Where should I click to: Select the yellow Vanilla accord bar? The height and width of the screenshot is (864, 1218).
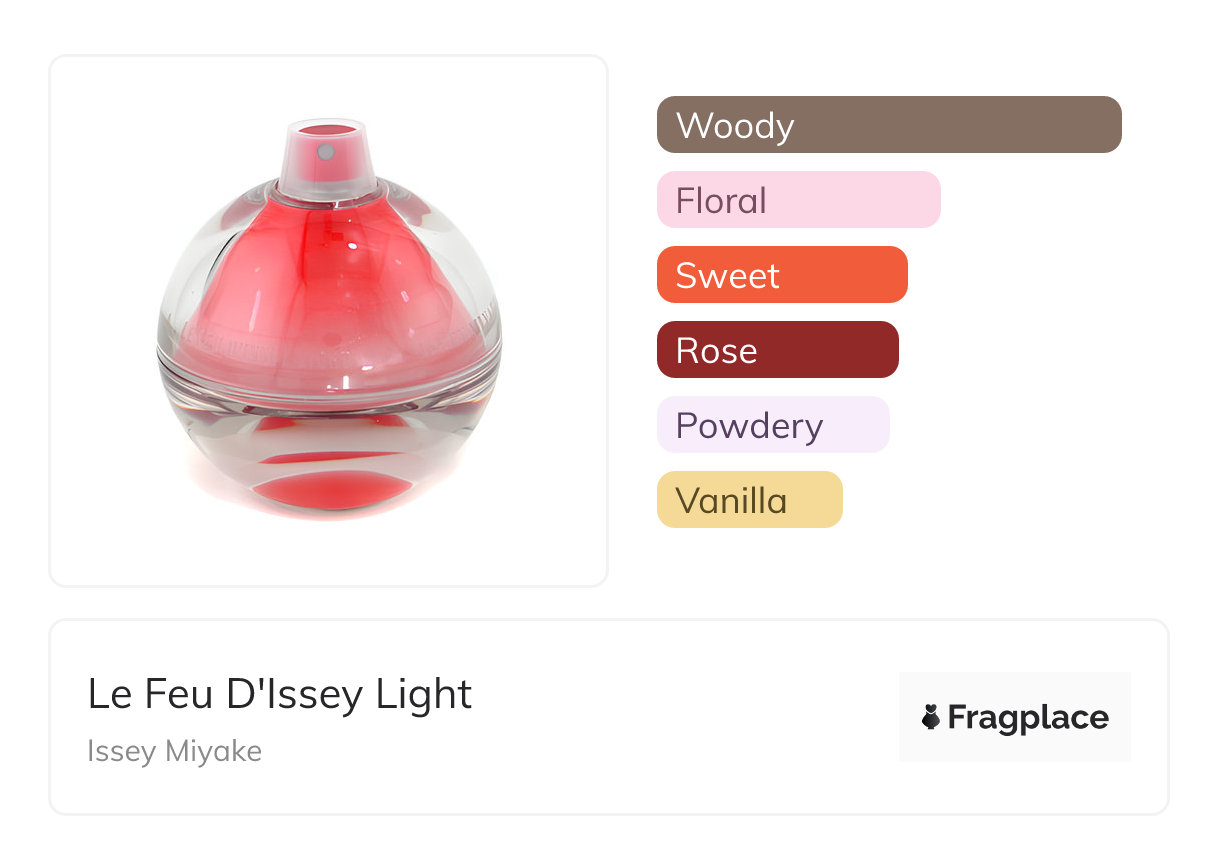pyautogui.click(x=749, y=500)
